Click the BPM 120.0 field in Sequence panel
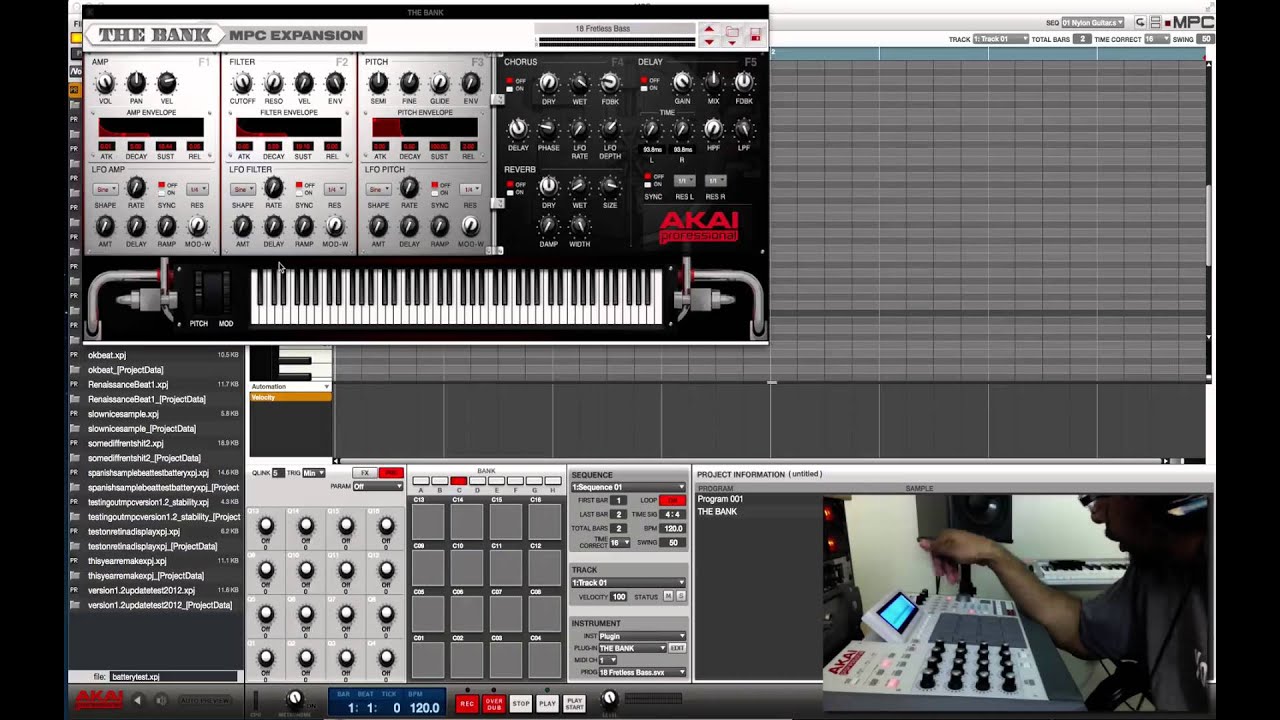 (673, 528)
